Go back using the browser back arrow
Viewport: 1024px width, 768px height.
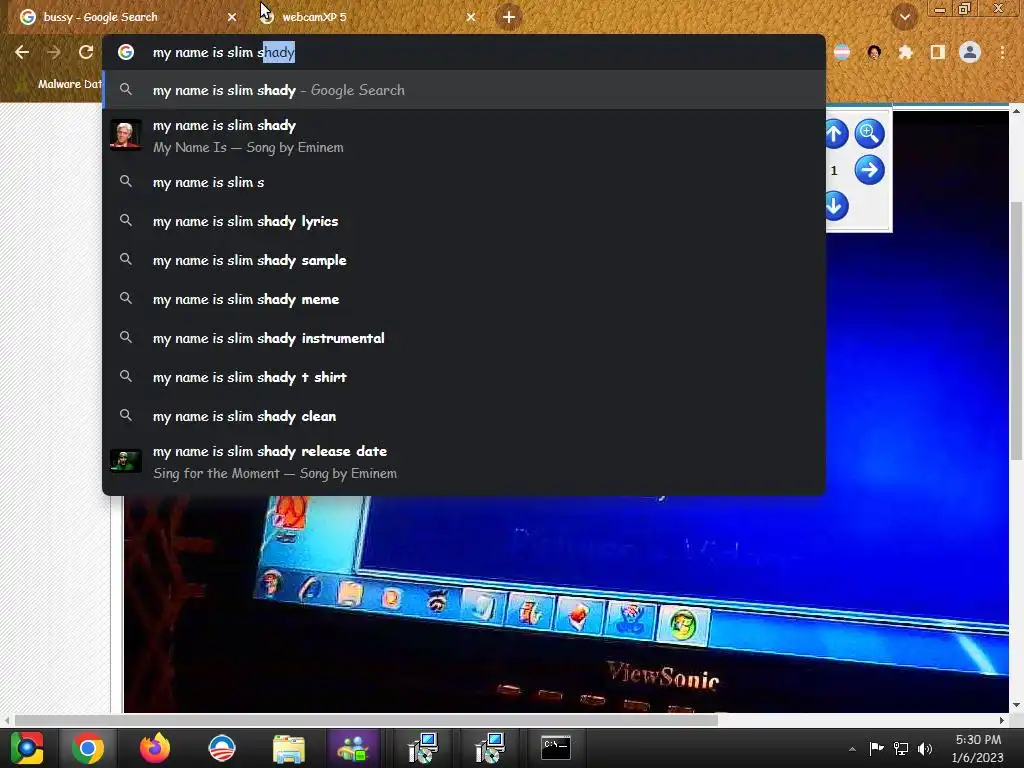pyautogui.click(x=22, y=52)
